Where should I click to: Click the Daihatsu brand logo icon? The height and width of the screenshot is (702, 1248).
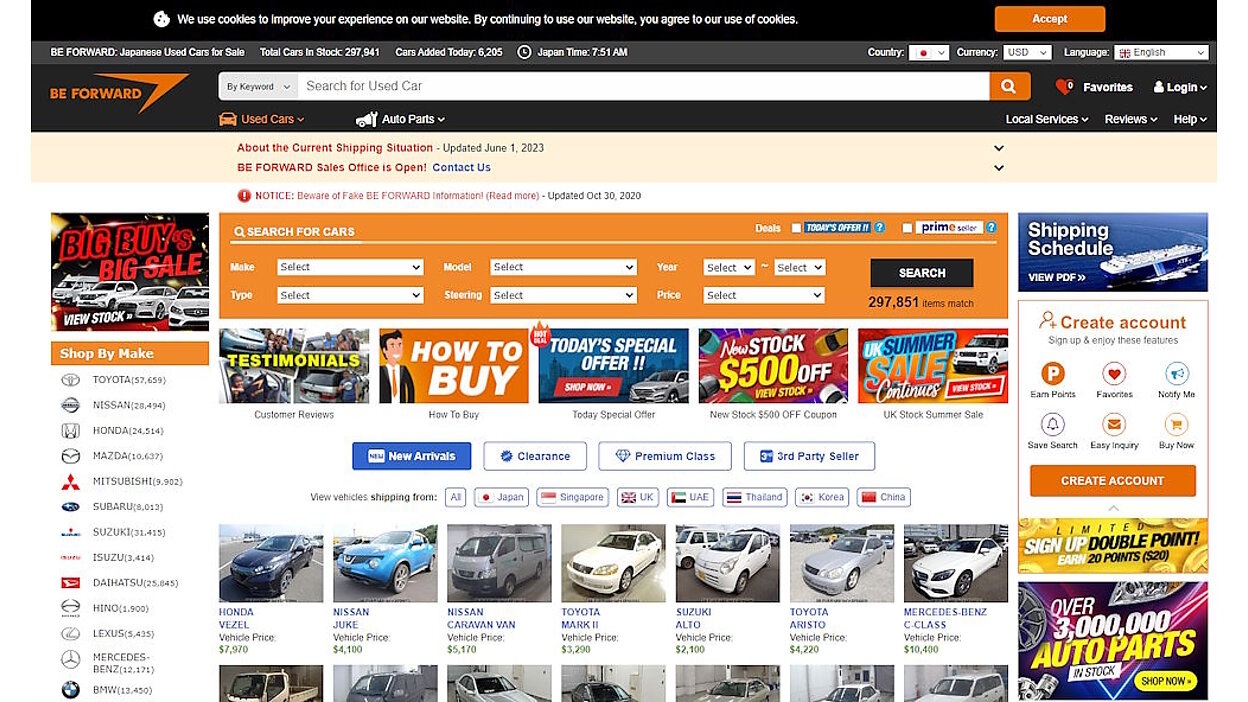point(70,583)
